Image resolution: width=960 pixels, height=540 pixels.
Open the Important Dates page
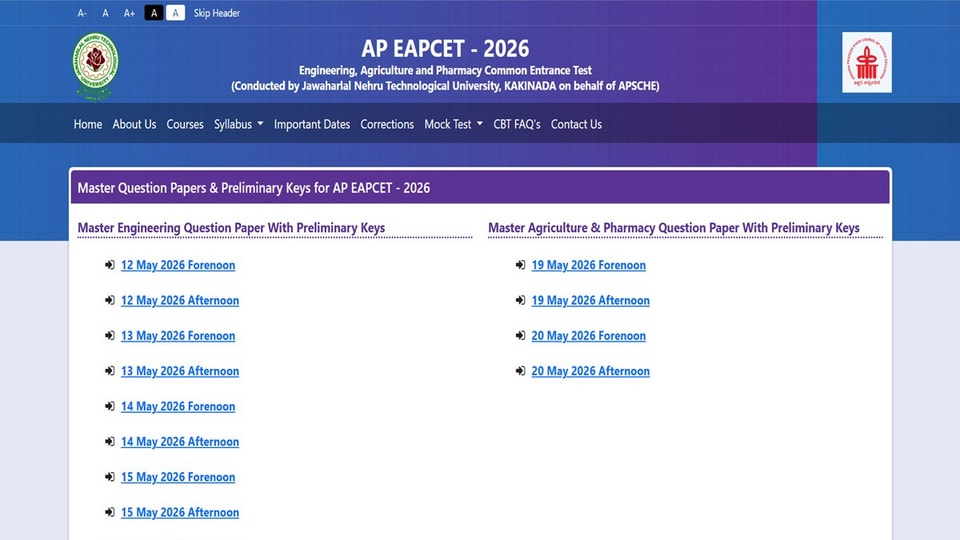(x=312, y=124)
